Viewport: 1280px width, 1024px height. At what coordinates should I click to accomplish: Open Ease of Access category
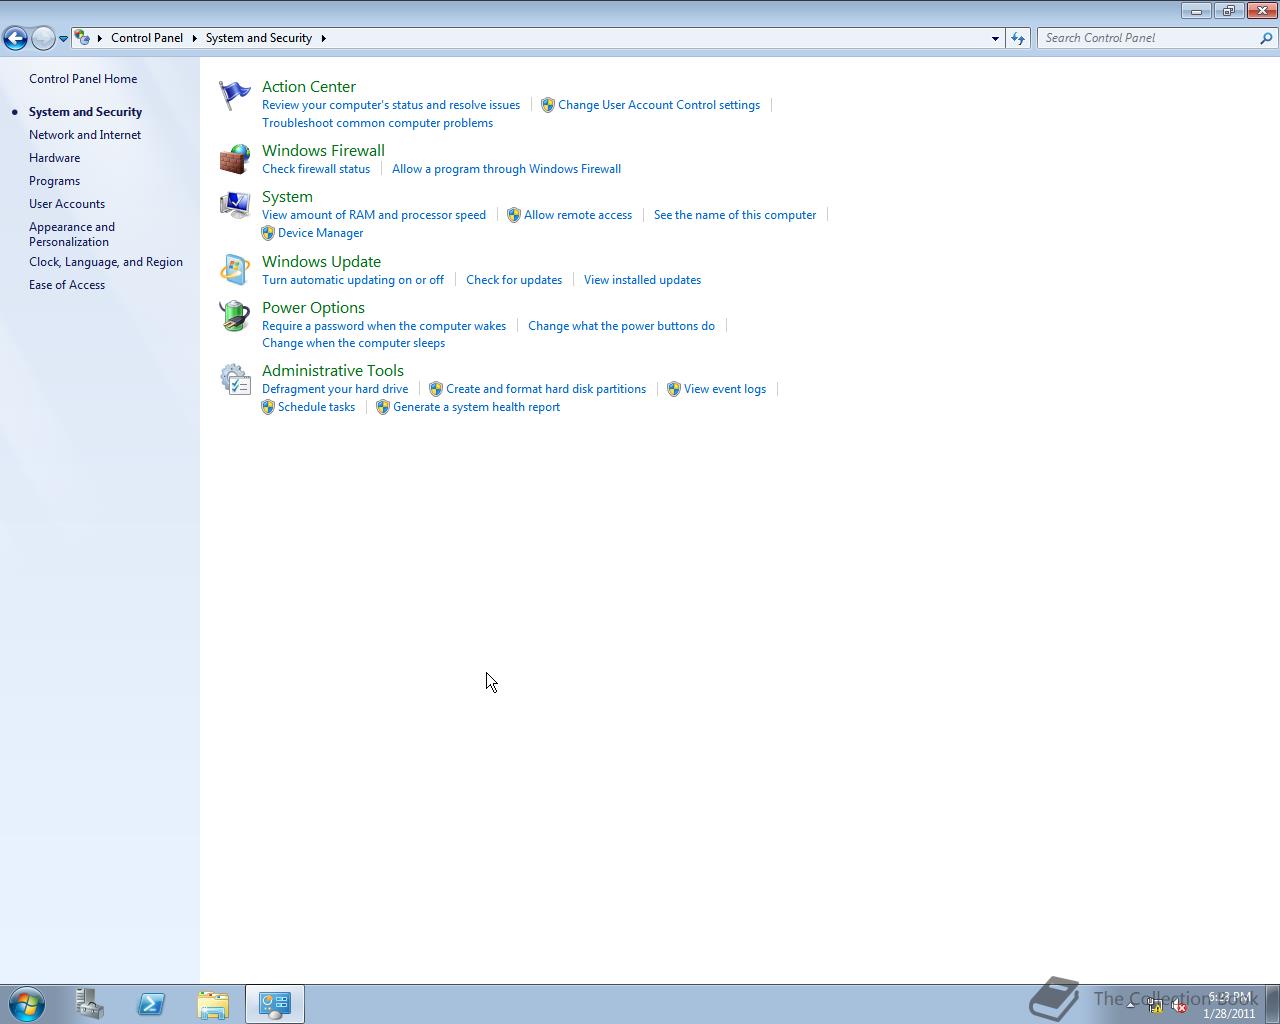point(67,285)
